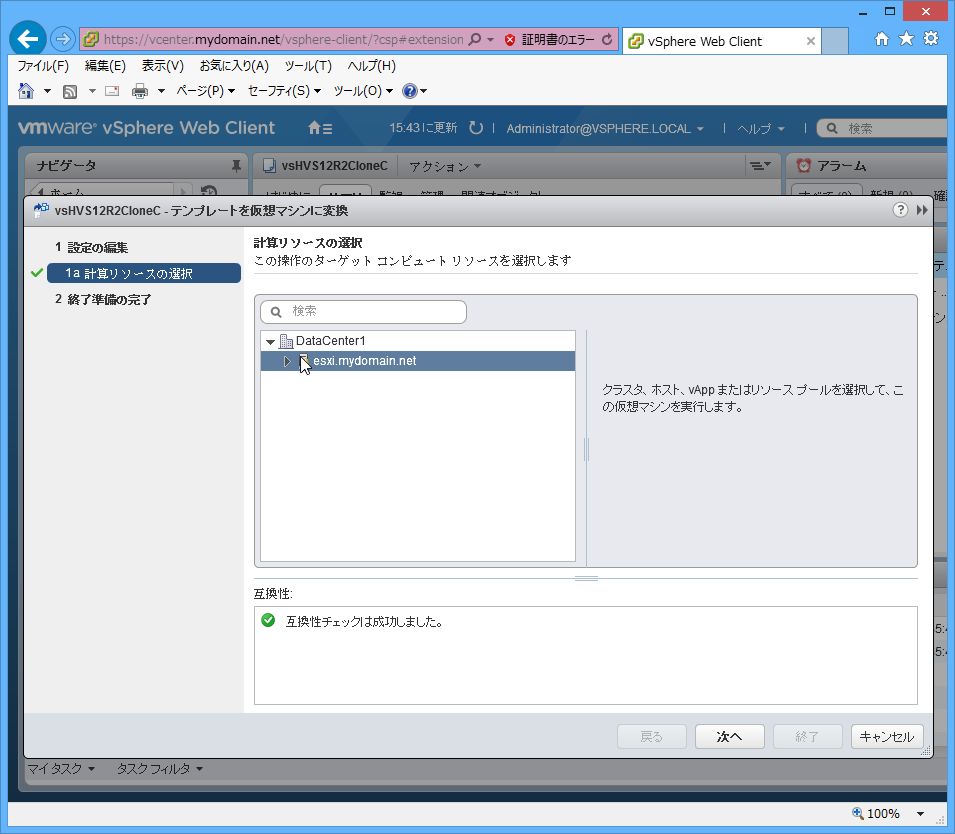955x834 pixels.
Task: Open the ファイル(F) menu
Action: pyautogui.click(x=43, y=66)
